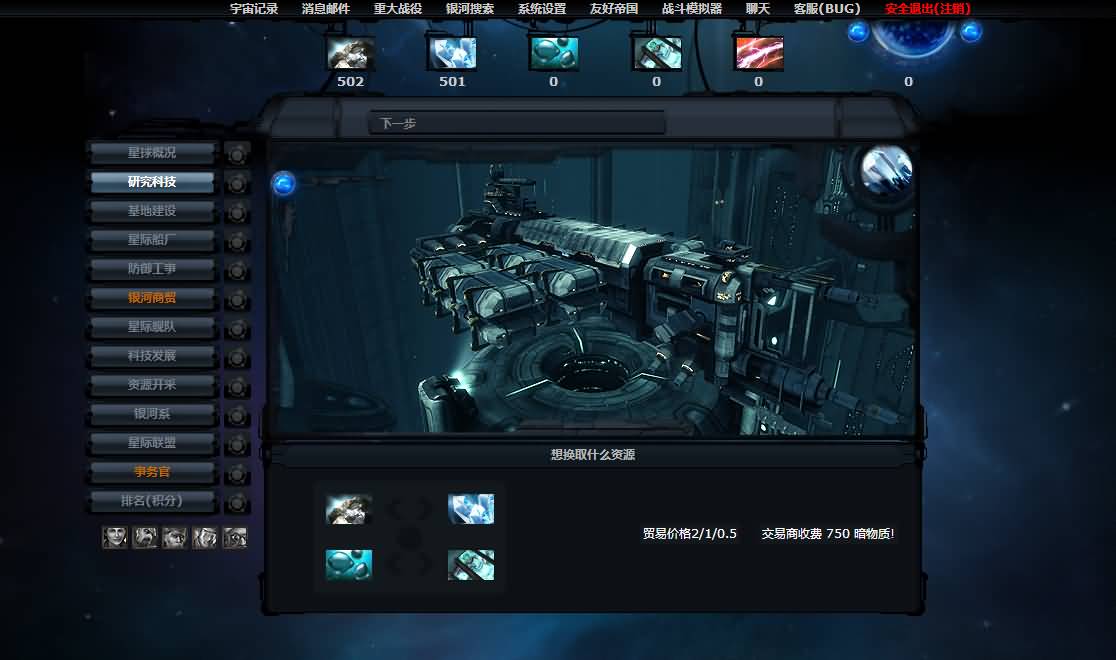1116x660 pixels.
Task: Choose the bottom-right resource in the trade panel
Action: 470,565
